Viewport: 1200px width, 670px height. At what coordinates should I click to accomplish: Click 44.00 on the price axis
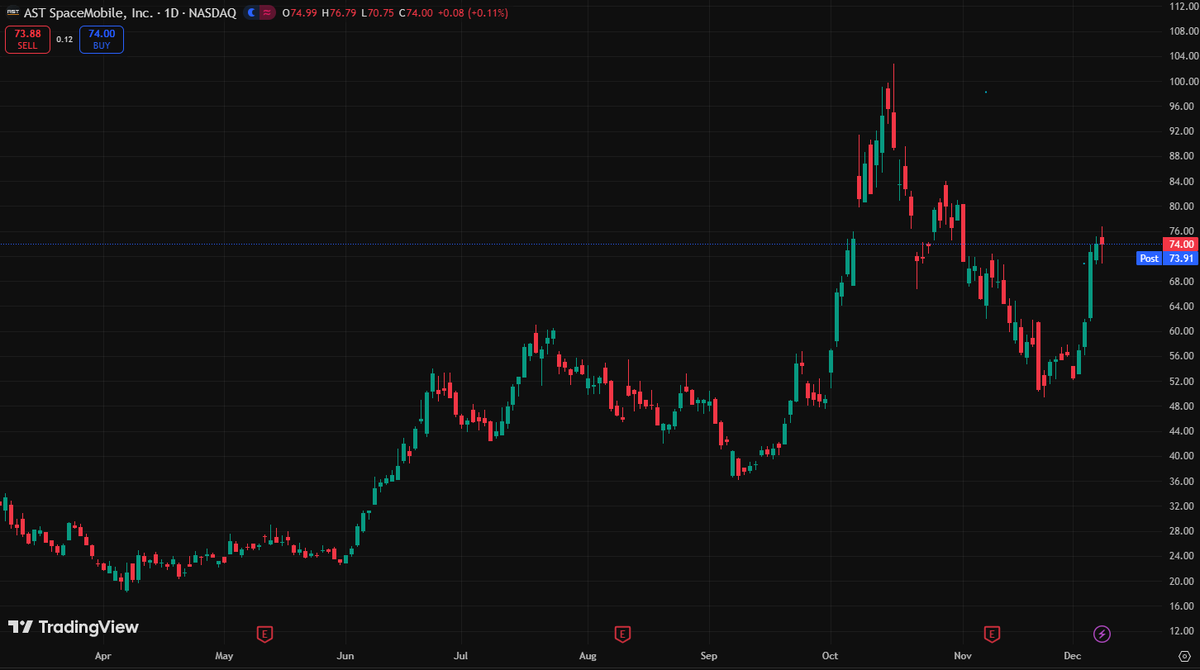coord(1181,431)
